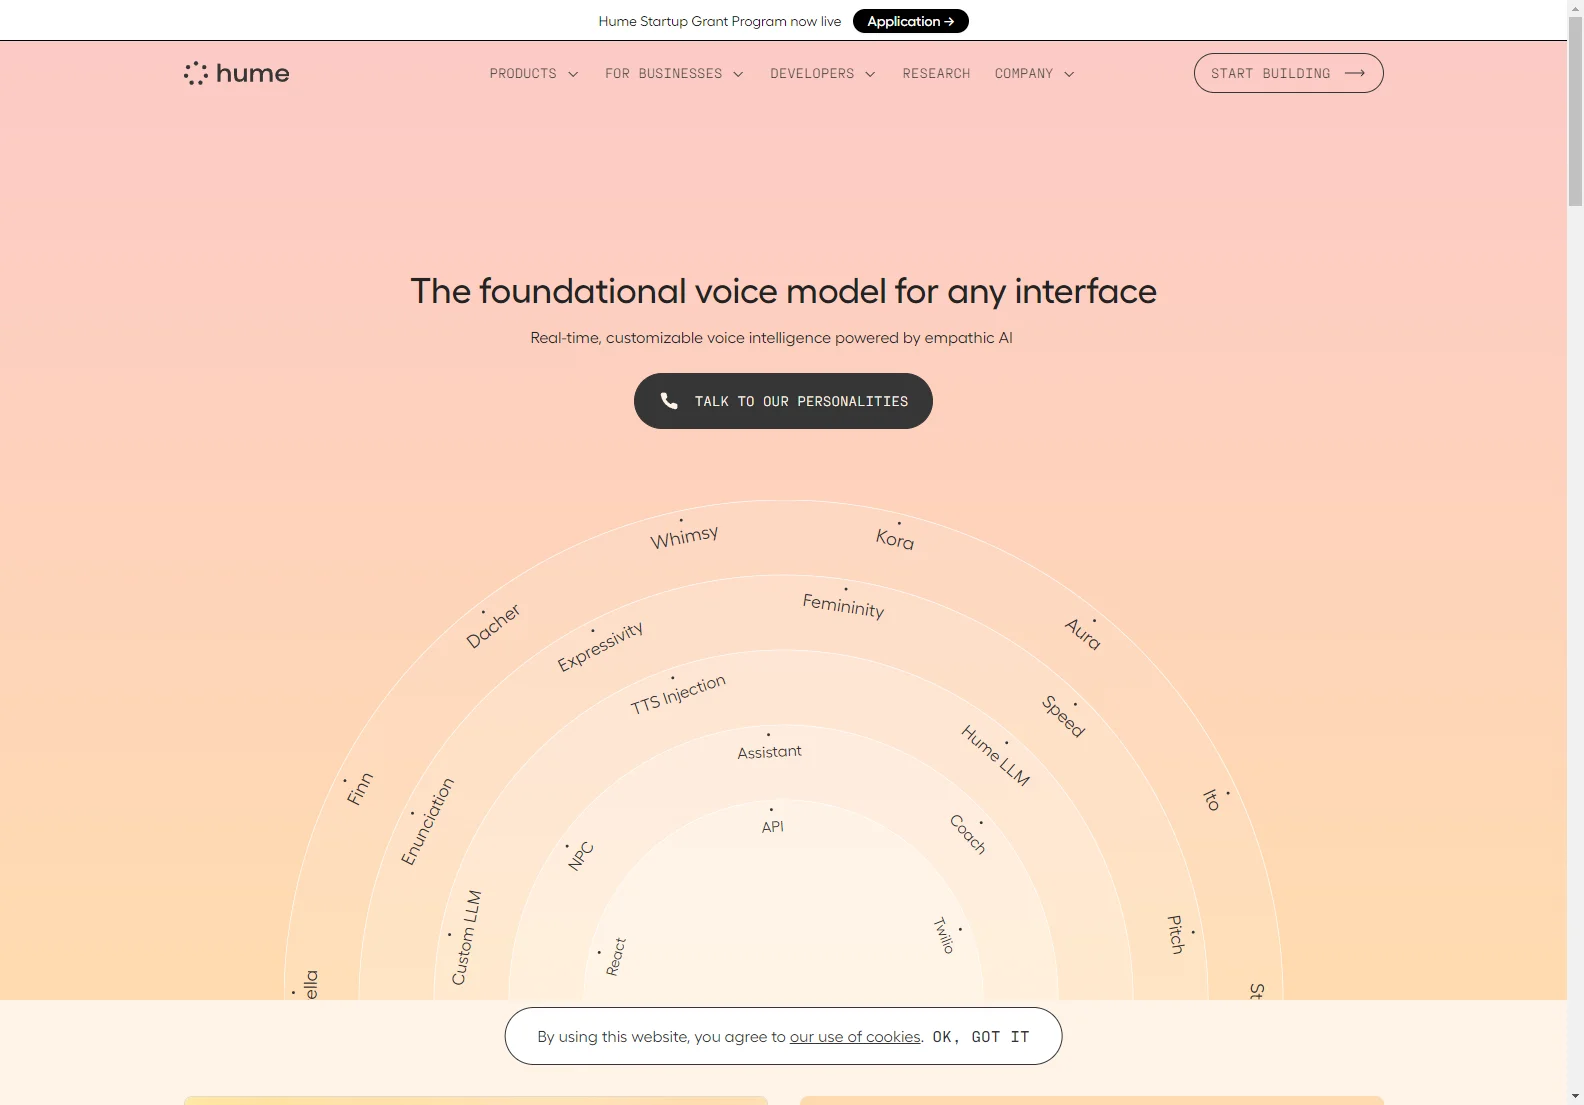The image size is (1584, 1105).
Task: Click the phone icon in Talk button
Action: (669, 401)
